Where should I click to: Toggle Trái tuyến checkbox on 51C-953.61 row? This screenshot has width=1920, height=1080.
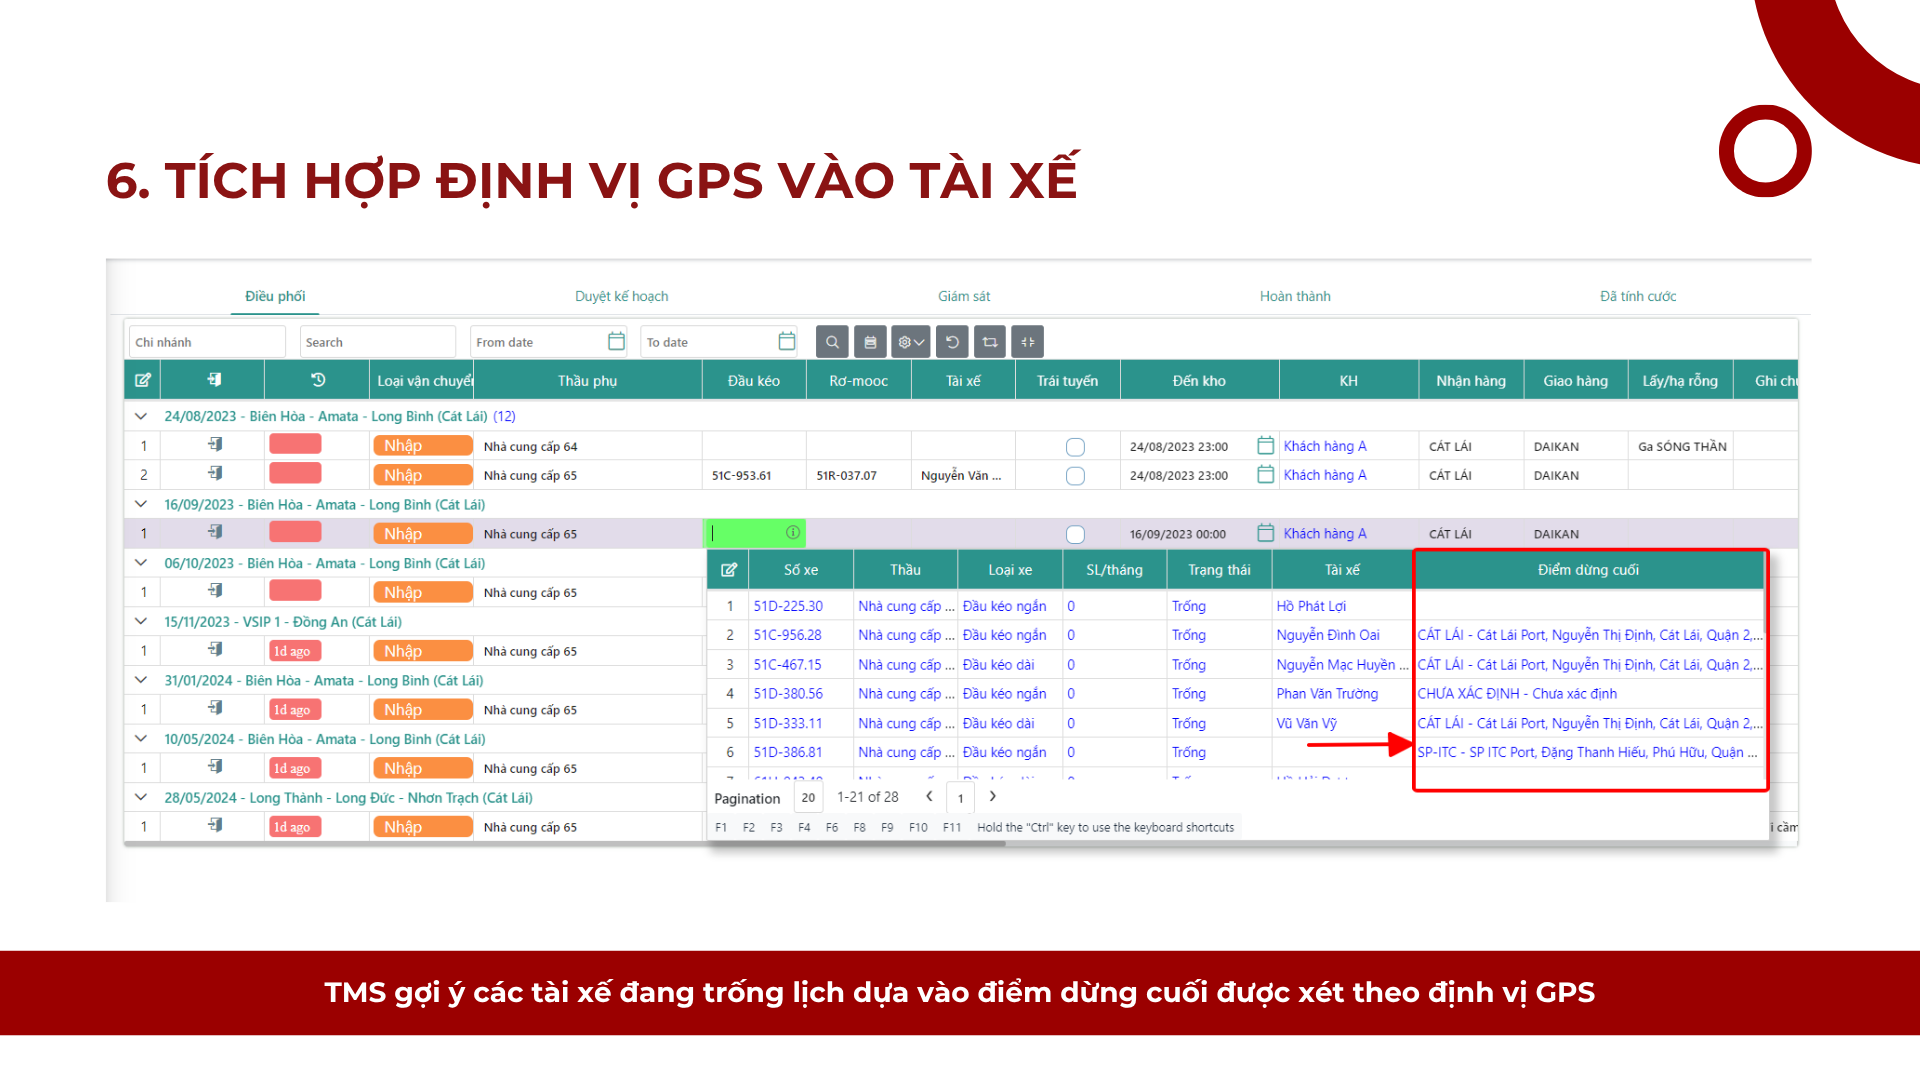click(x=1075, y=476)
